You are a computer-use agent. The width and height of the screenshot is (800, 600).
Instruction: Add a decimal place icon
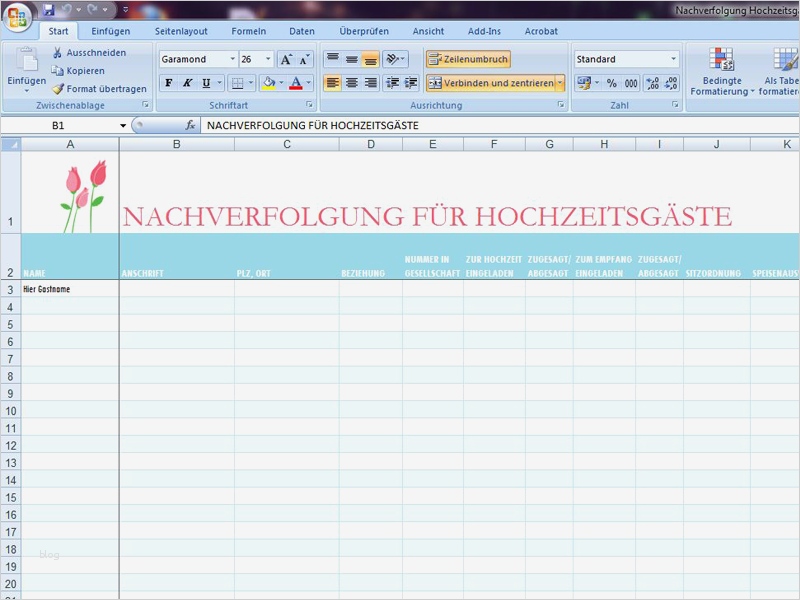coord(653,83)
